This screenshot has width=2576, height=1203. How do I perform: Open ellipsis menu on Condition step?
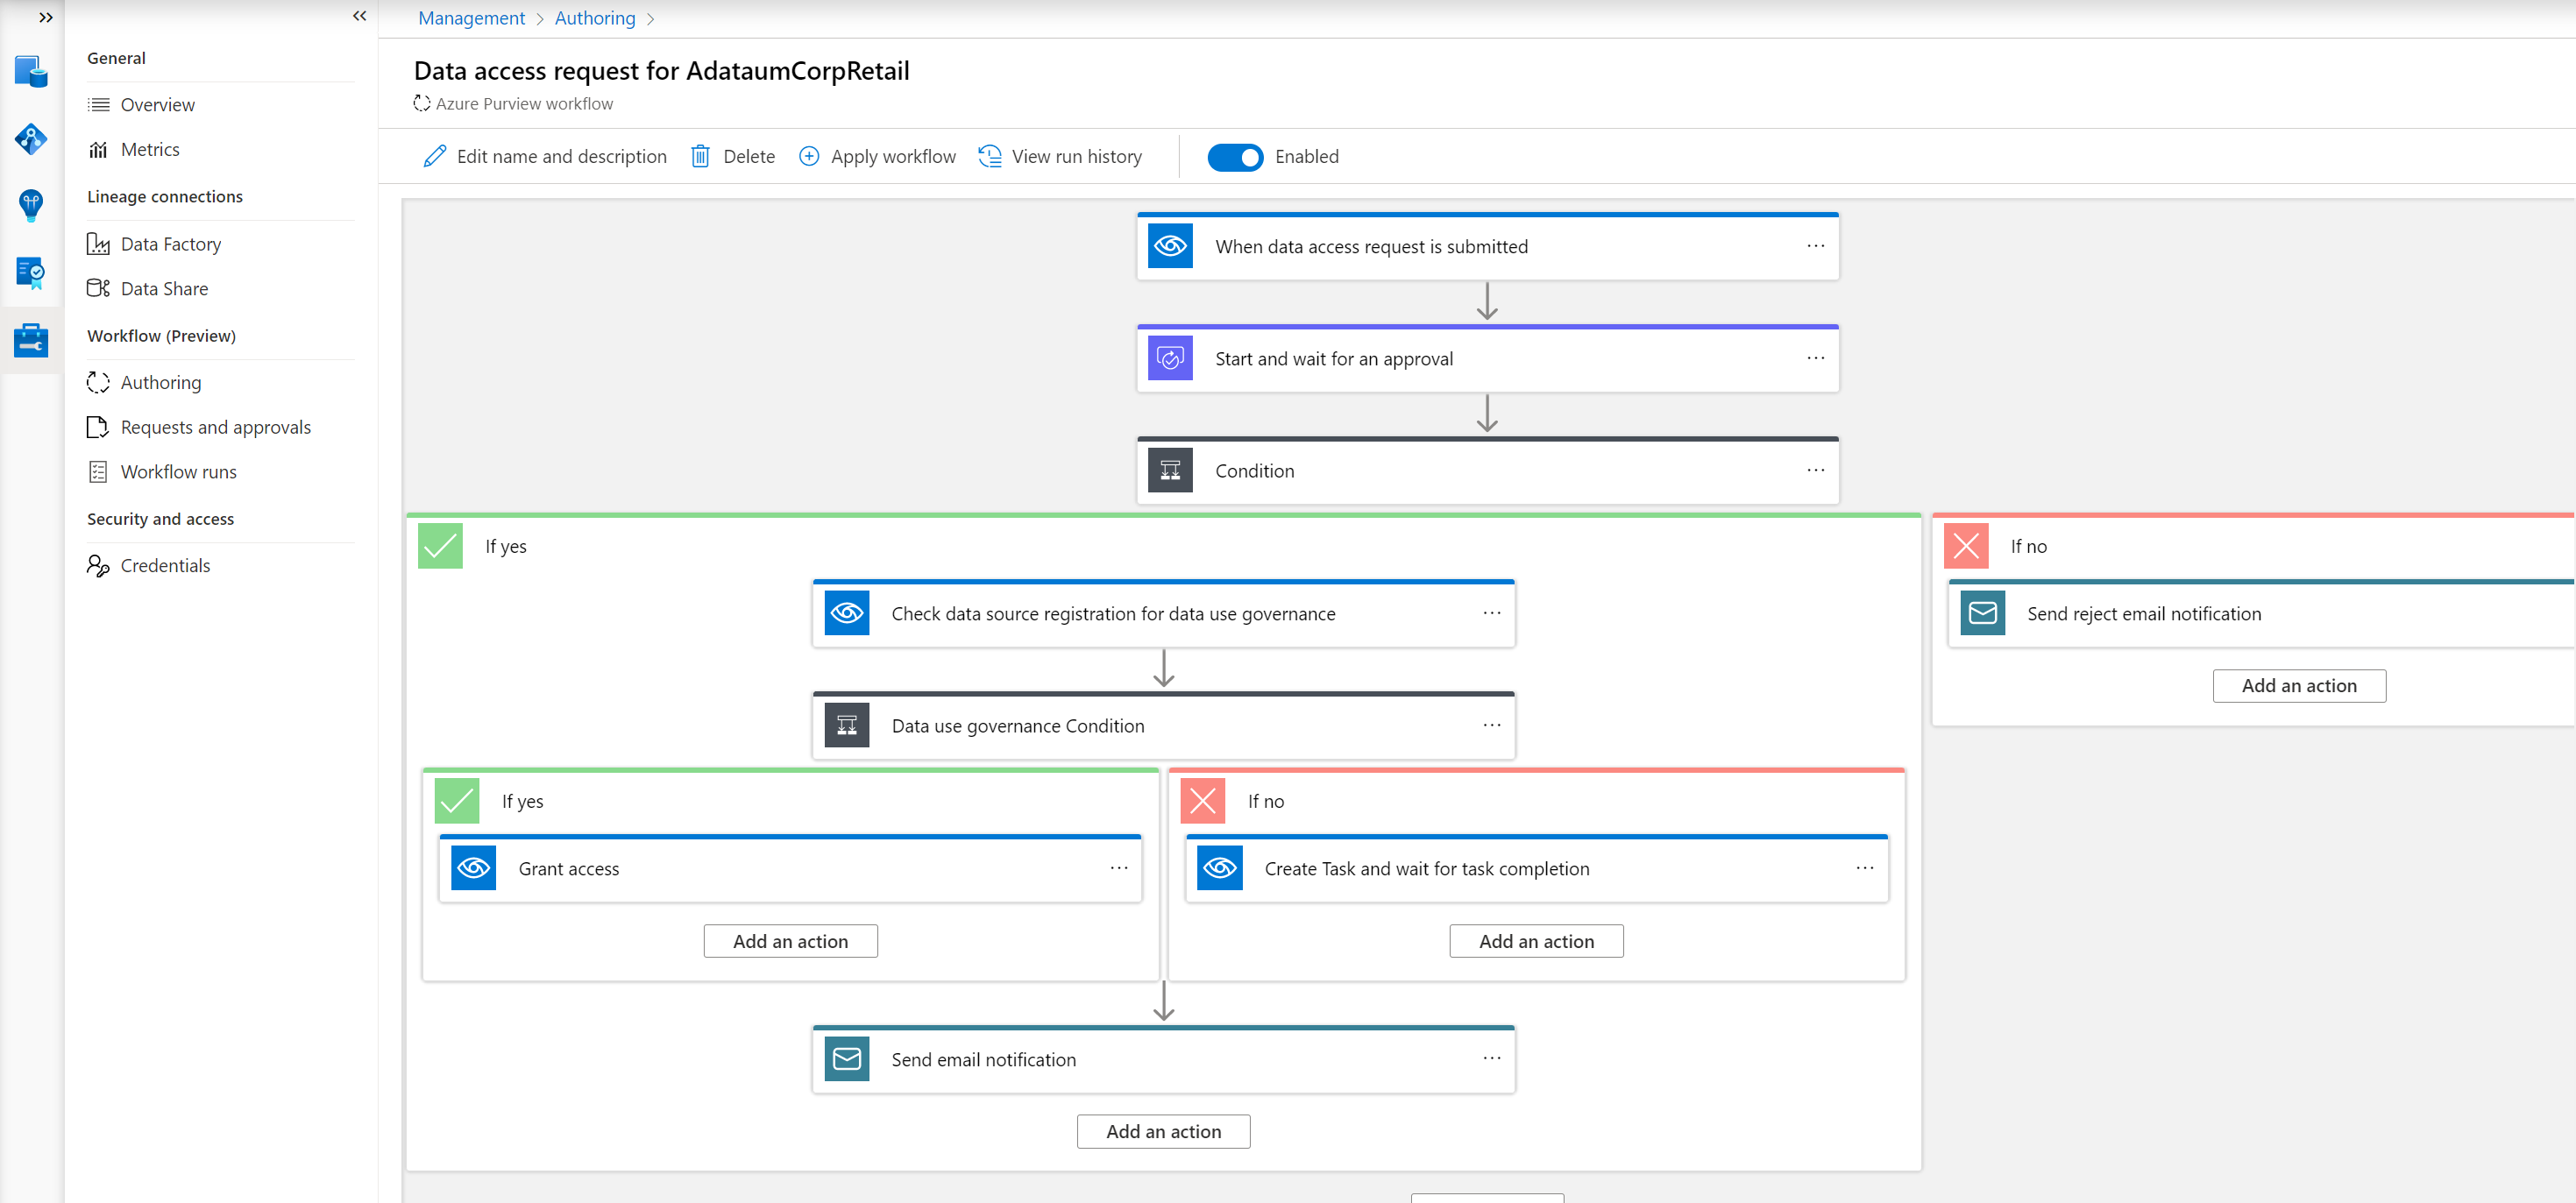1815,470
